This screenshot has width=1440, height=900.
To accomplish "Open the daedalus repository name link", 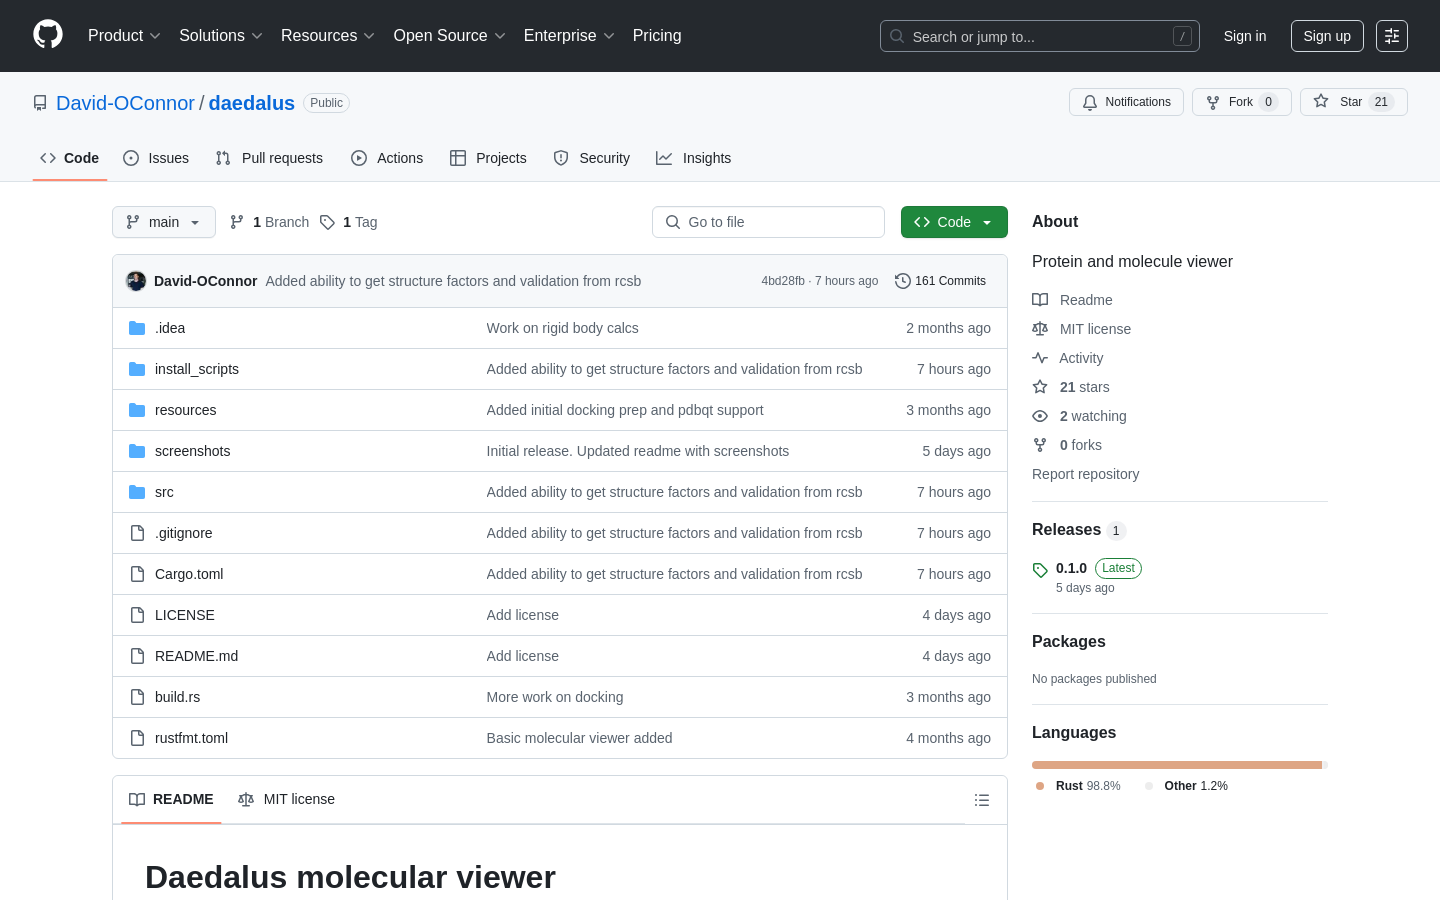I will point(251,103).
